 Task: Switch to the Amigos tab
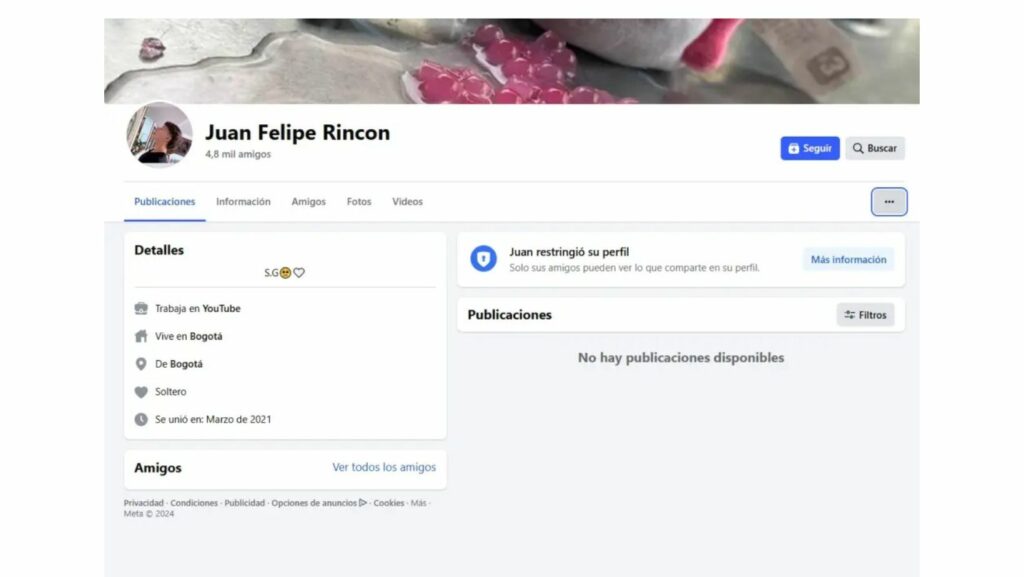tap(308, 202)
